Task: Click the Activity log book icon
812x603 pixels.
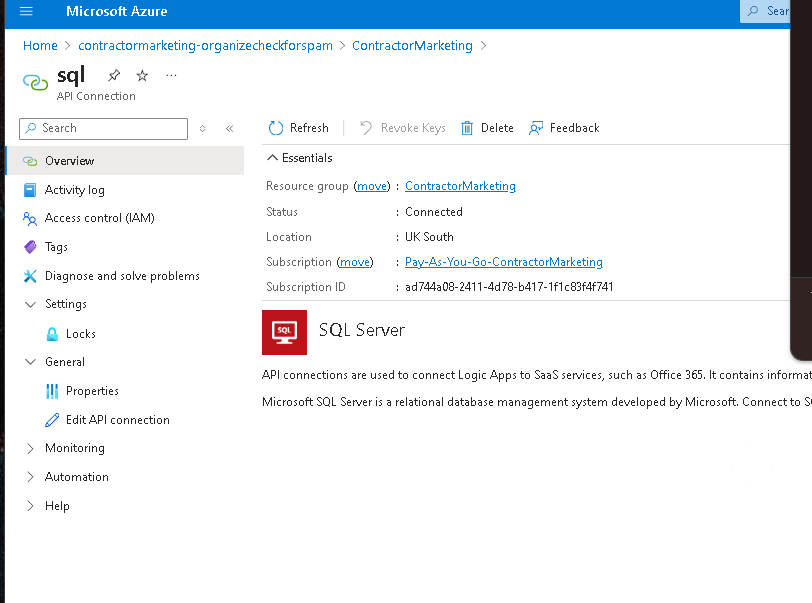Action: point(30,190)
